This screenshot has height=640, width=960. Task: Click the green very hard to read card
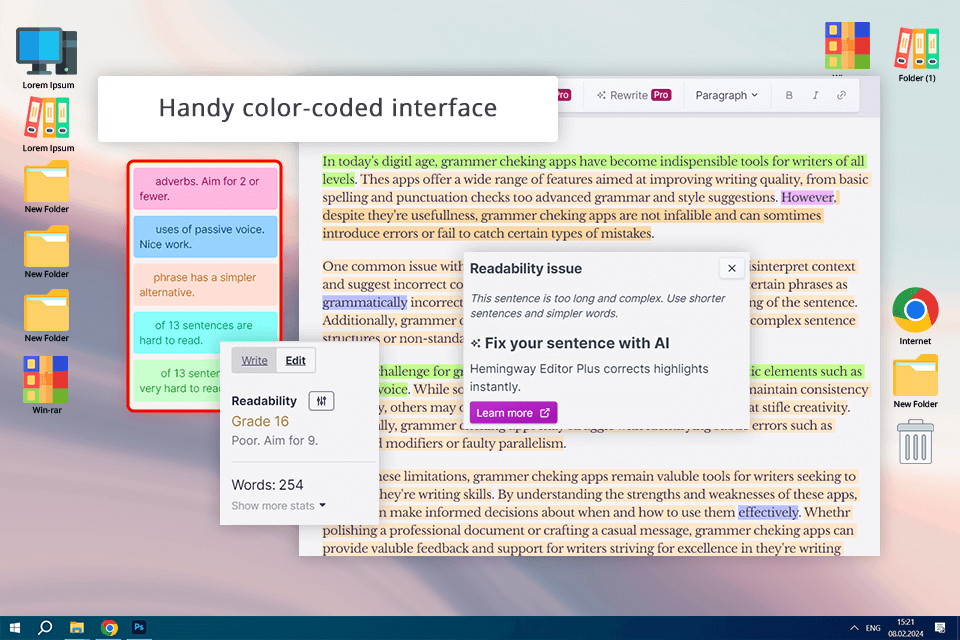coord(177,381)
